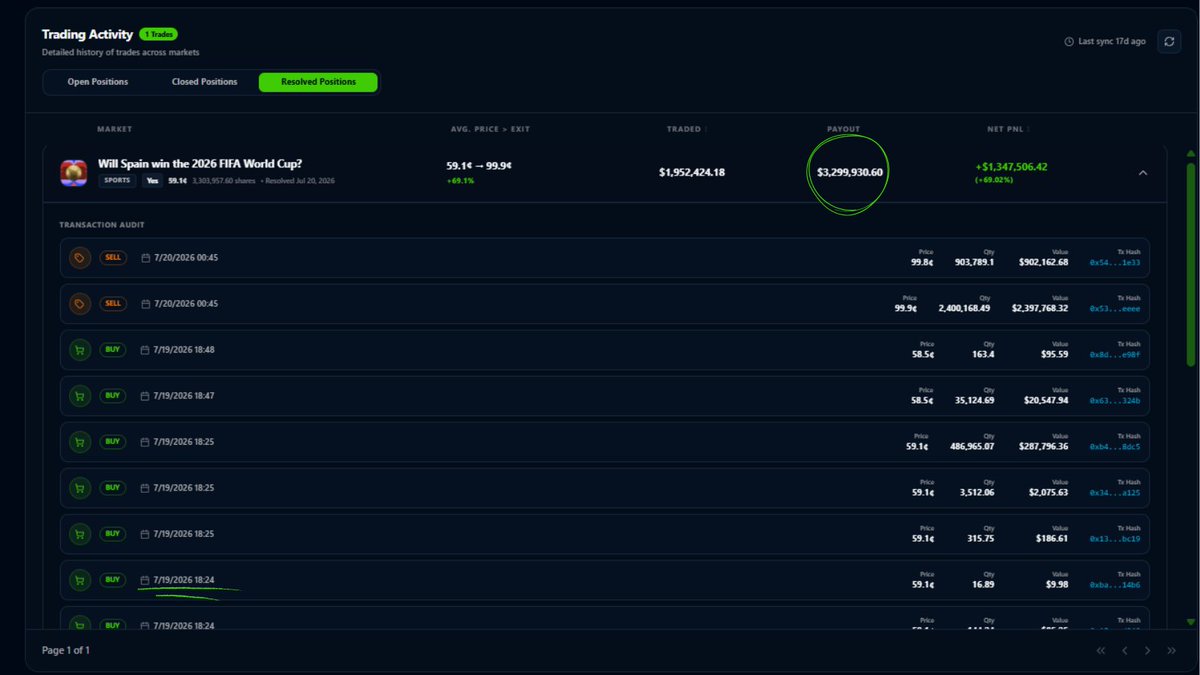This screenshot has height=675, width=1200.
Task: Click the green vertical scrollbar thumb
Action: point(1190,263)
